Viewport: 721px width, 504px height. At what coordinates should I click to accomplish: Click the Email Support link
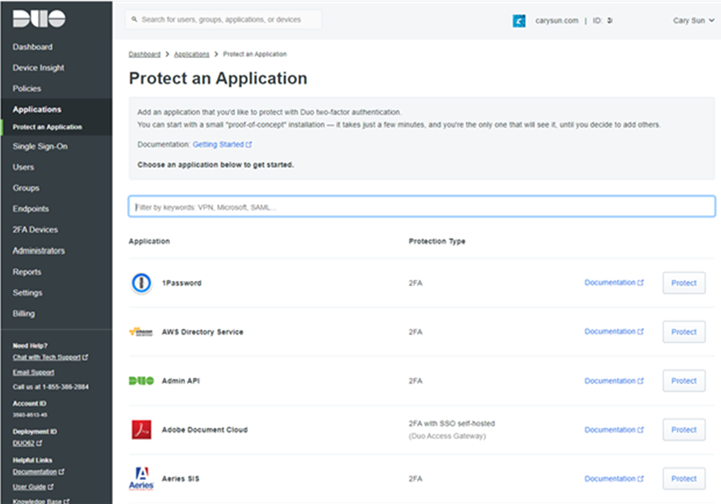[x=33, y=372]
